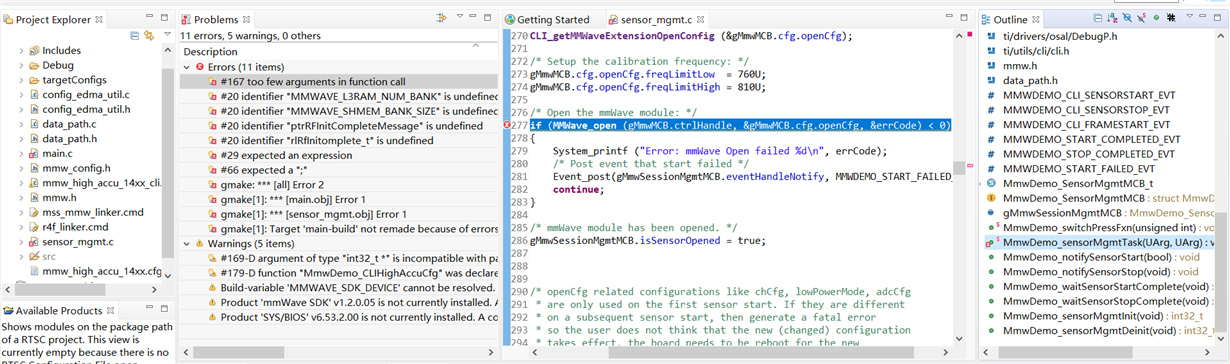Select MMWDEMO_CLI_SENSORSTART_EVT macro in Outline

coord(1088,95)
